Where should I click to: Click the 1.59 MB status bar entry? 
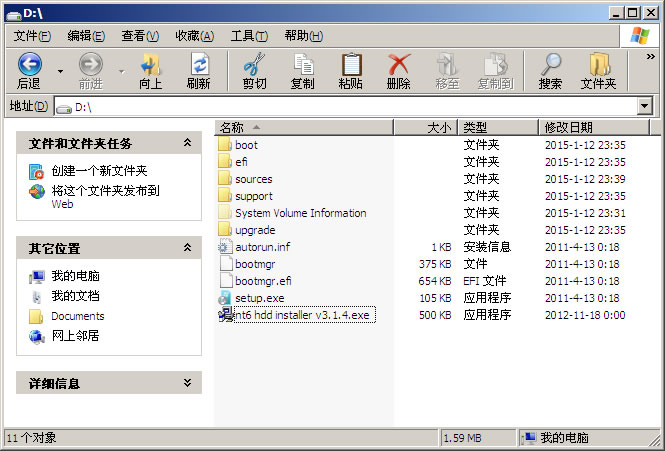(462, 437)
